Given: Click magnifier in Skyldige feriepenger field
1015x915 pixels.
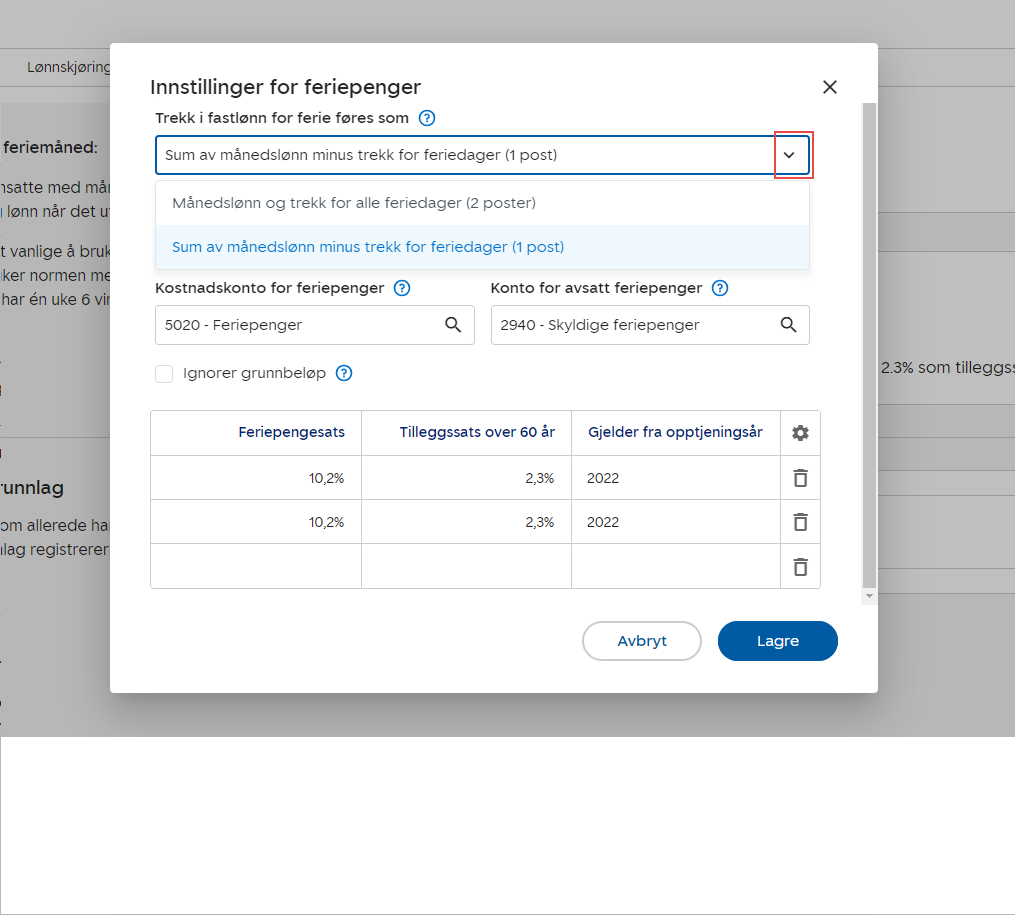Looking at the screenshot, I should (789, 325).
